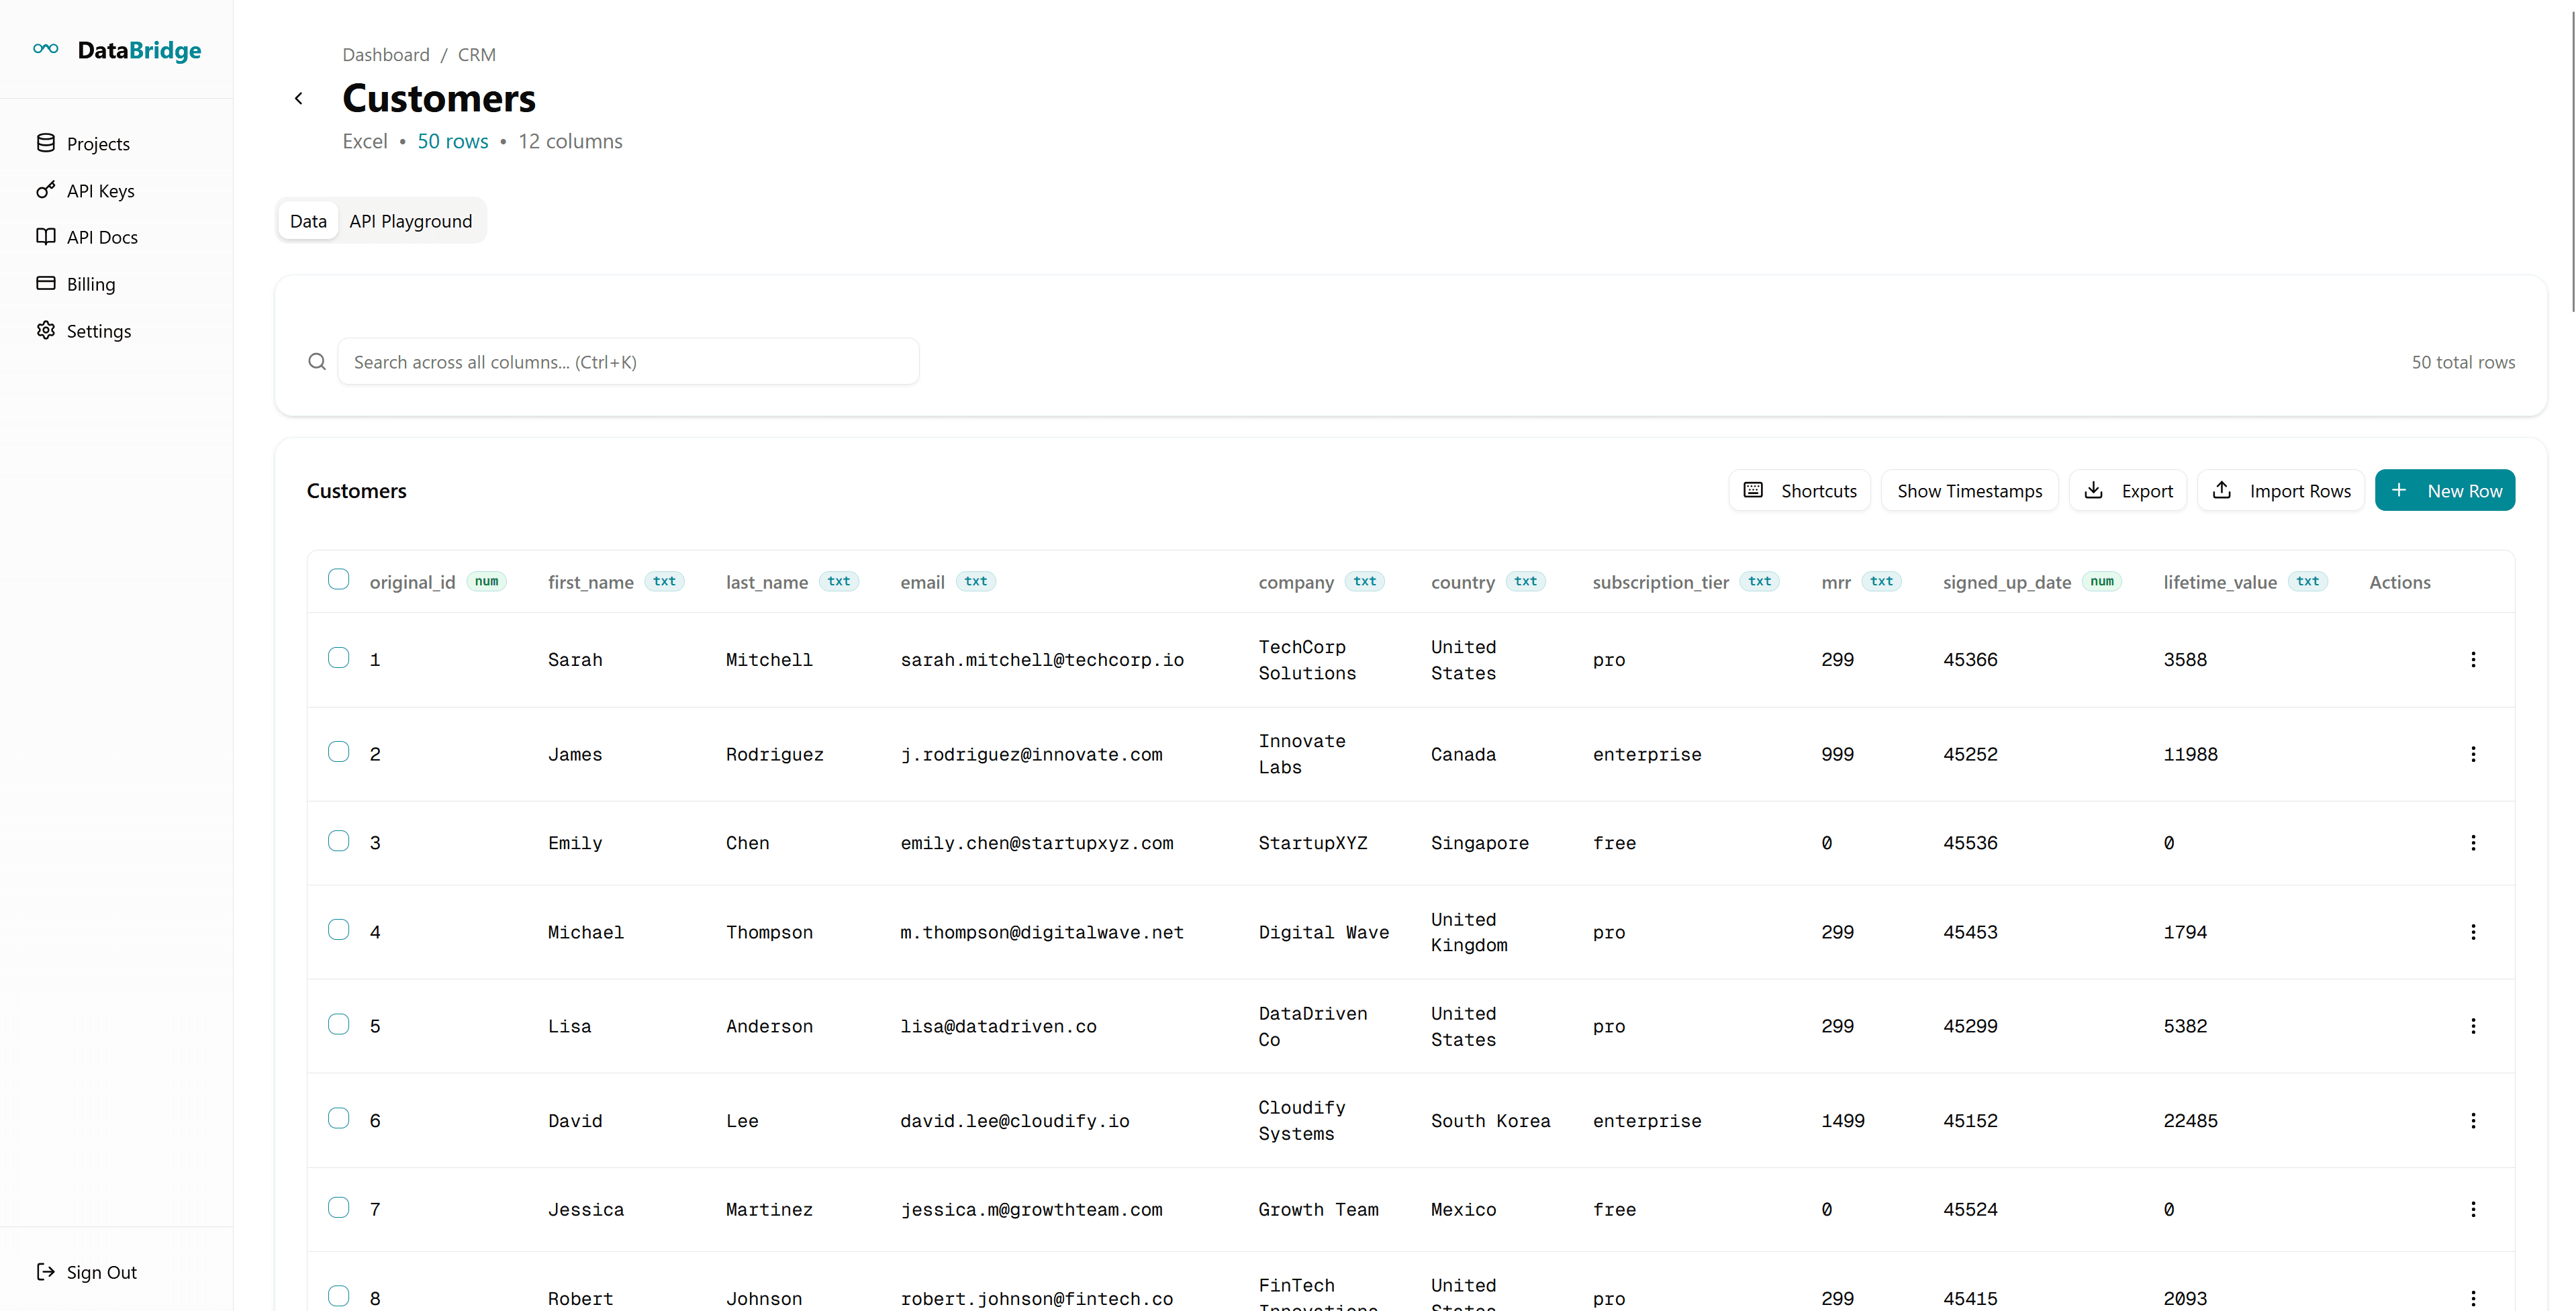This screenshot has width=2576, height=1311.
Task: Open Projects from the sidebar
Action: point(98,144)
